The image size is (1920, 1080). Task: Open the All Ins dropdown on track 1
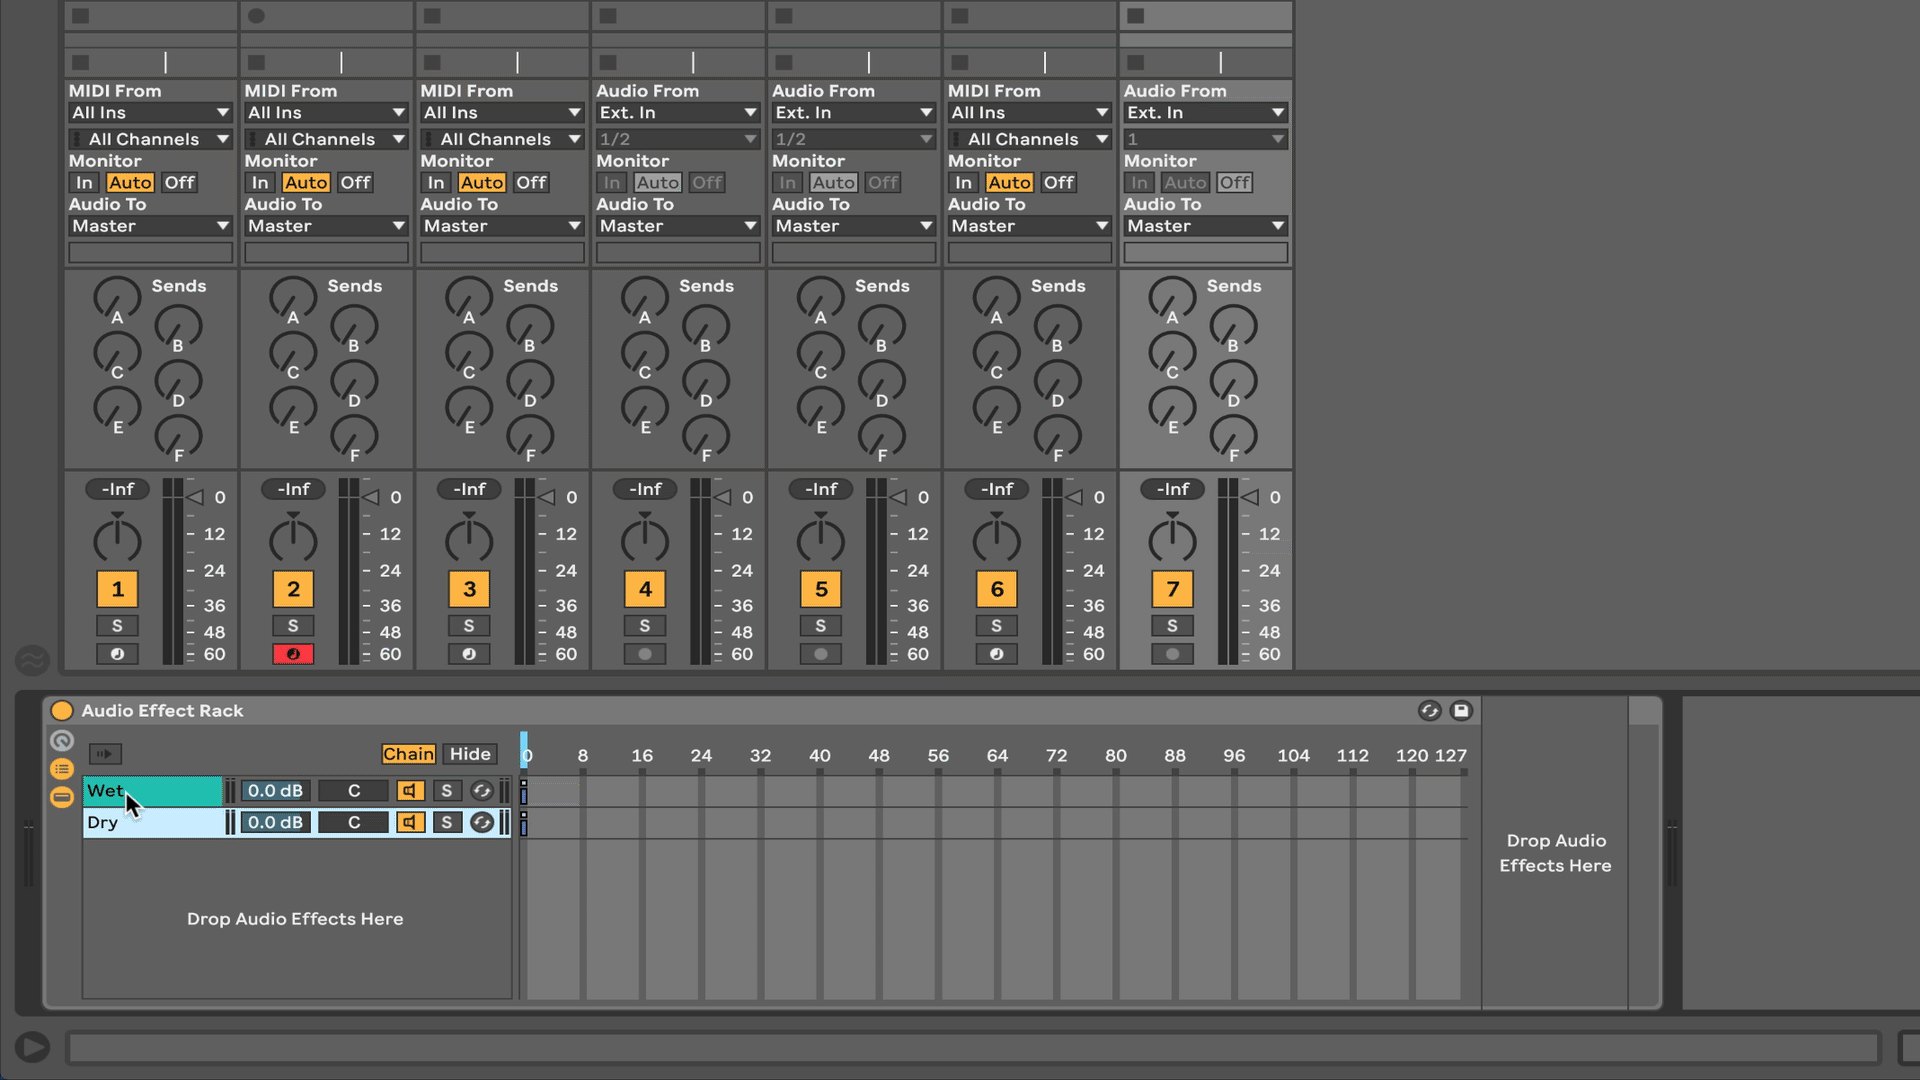[150, 113]
